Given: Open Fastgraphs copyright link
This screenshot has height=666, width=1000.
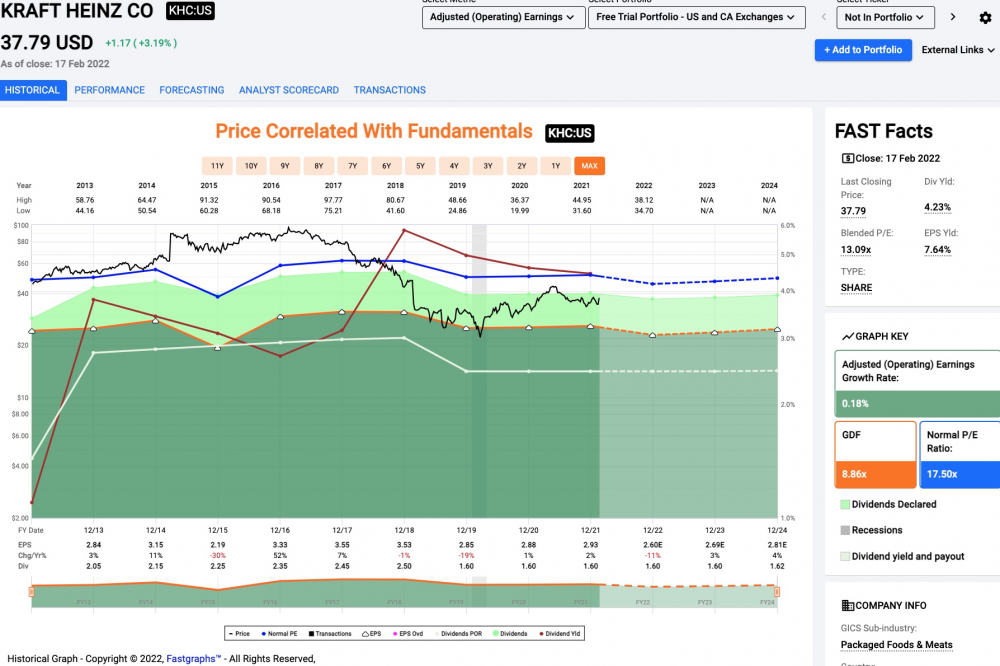Looking at the screenshot, I should (193, 658).
